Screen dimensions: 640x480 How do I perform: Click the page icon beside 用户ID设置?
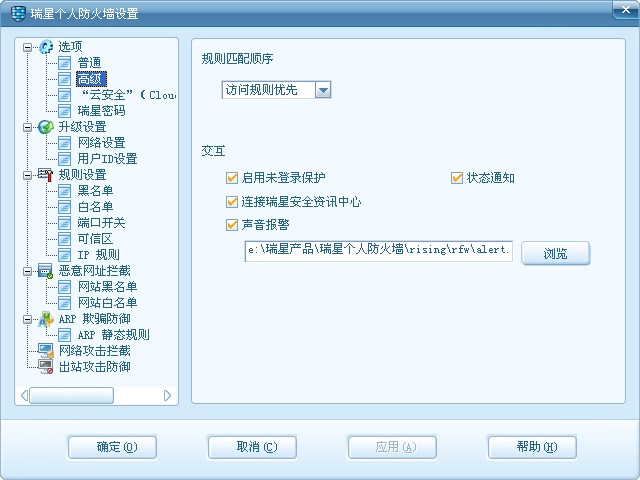coord(64,159)
